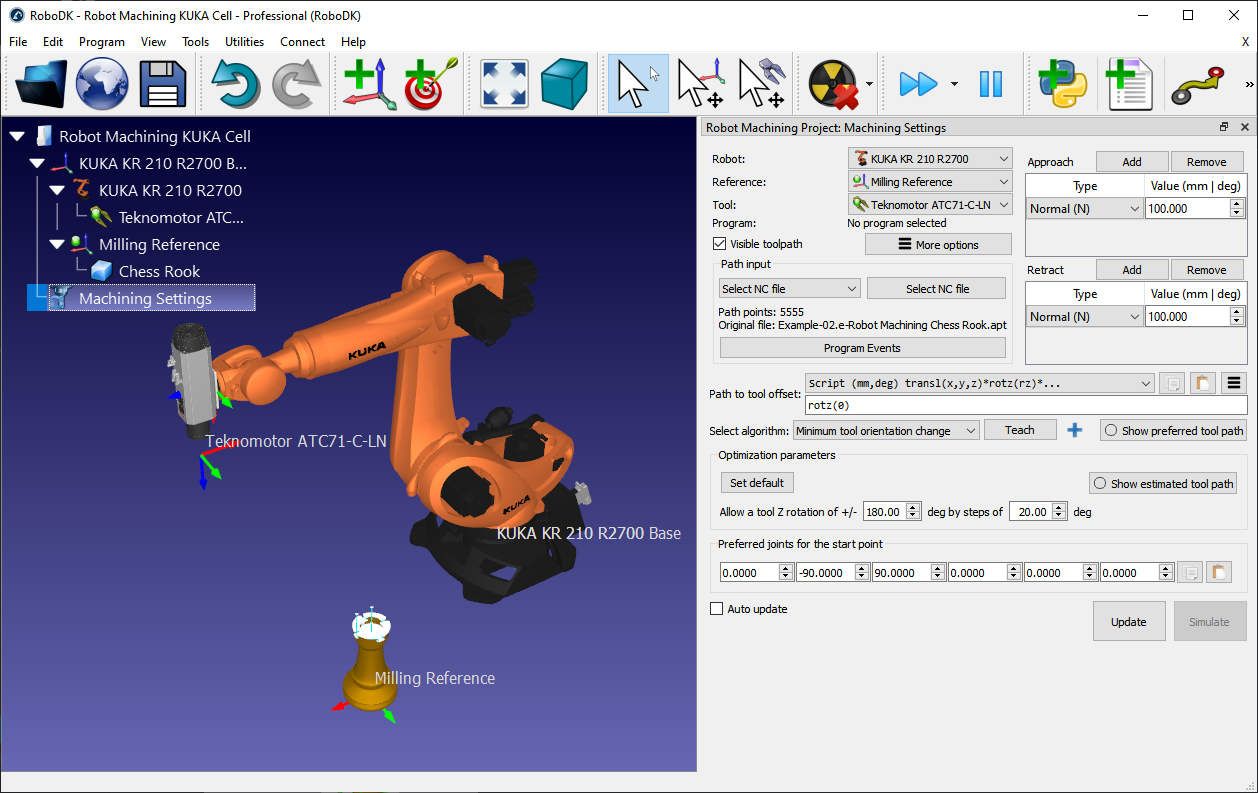Open a new RoboDK station with the globe icon
Screen dimensions: 1258x793
(x=102, y=84)
